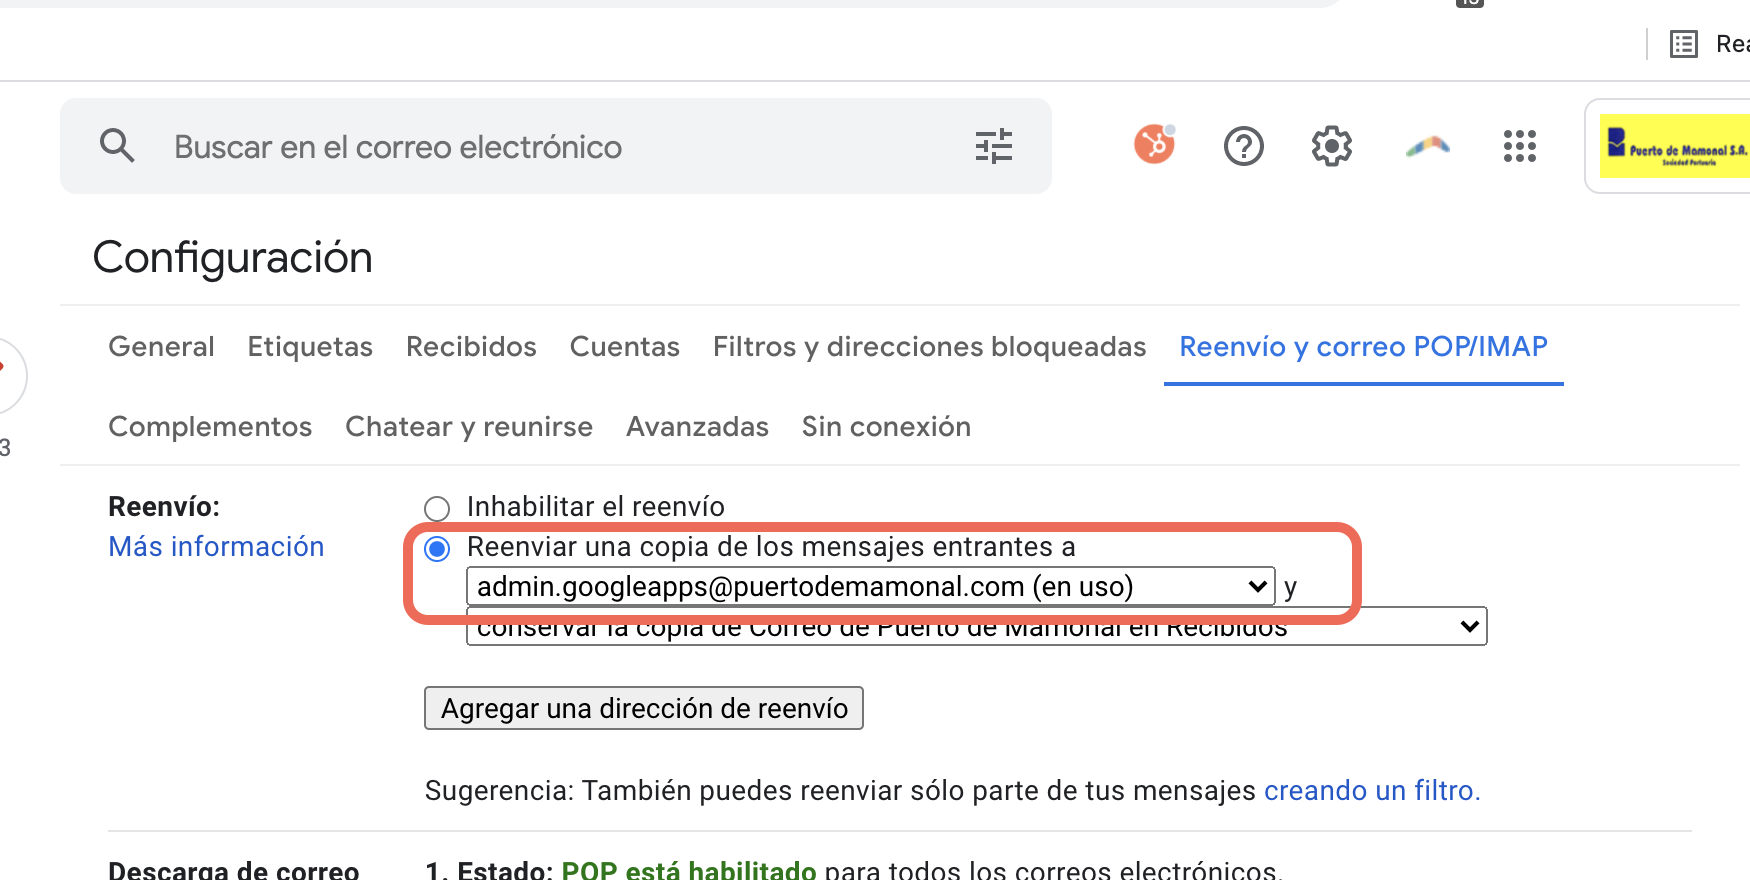Open the Más información link
This screenshot has height=880, width=1750.
[216, 547]
